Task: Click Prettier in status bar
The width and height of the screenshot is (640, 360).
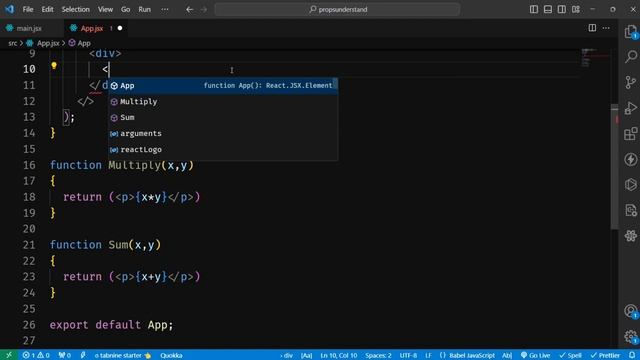Action: 605,355
